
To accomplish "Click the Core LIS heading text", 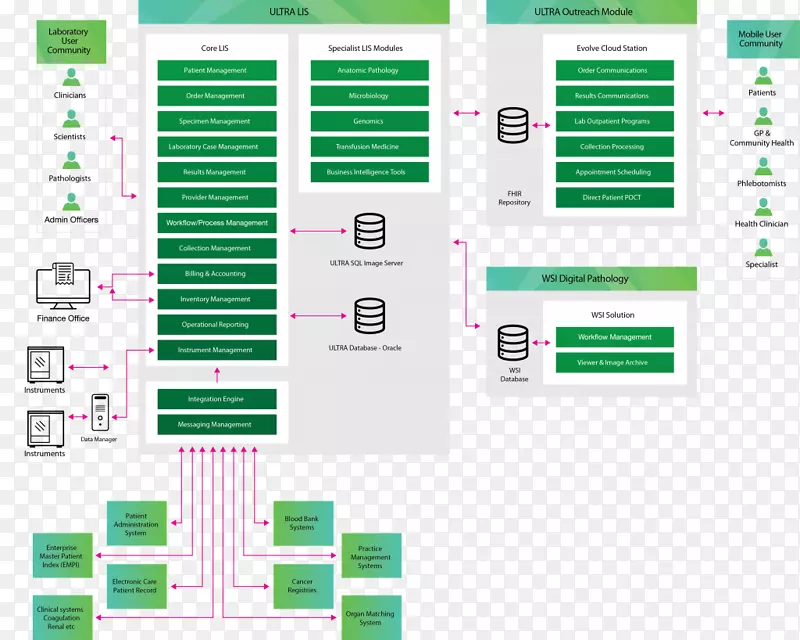I will 215,48.
